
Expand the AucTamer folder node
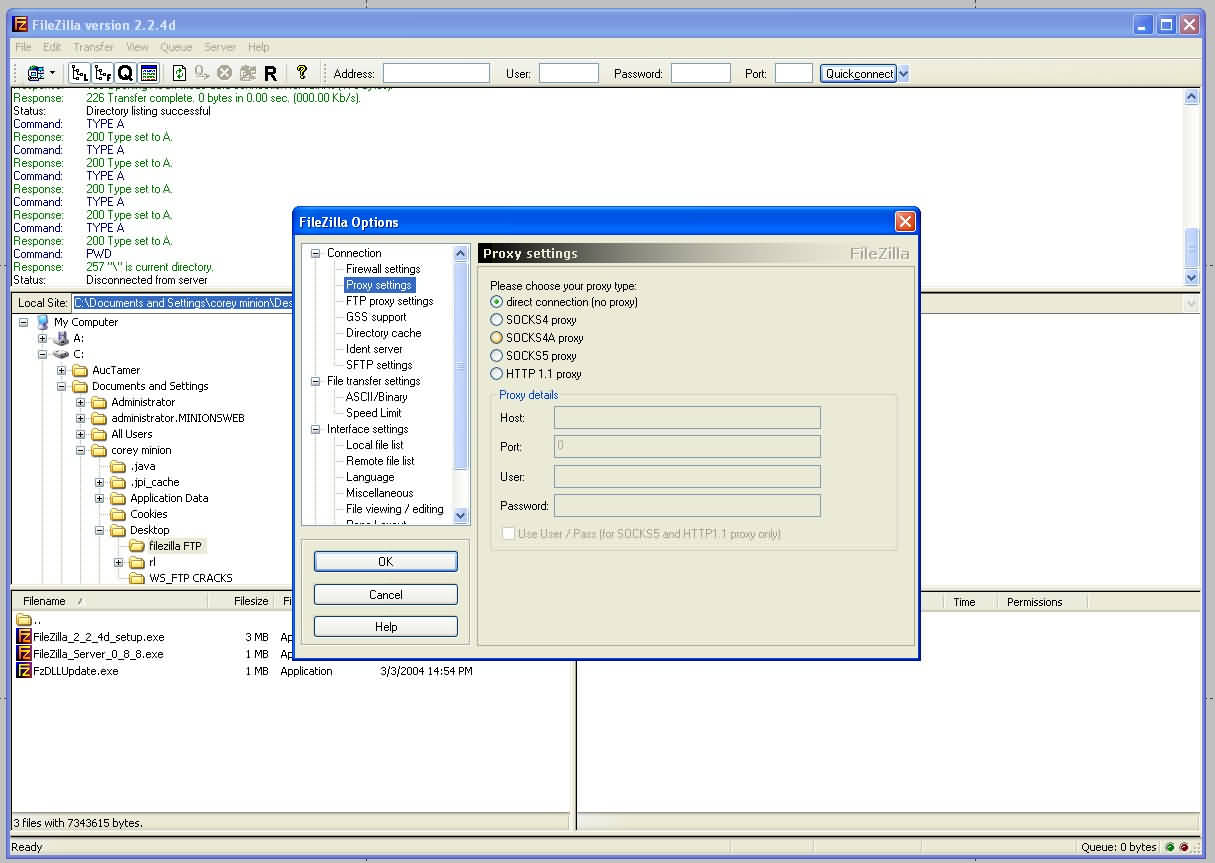pos(61,370)
